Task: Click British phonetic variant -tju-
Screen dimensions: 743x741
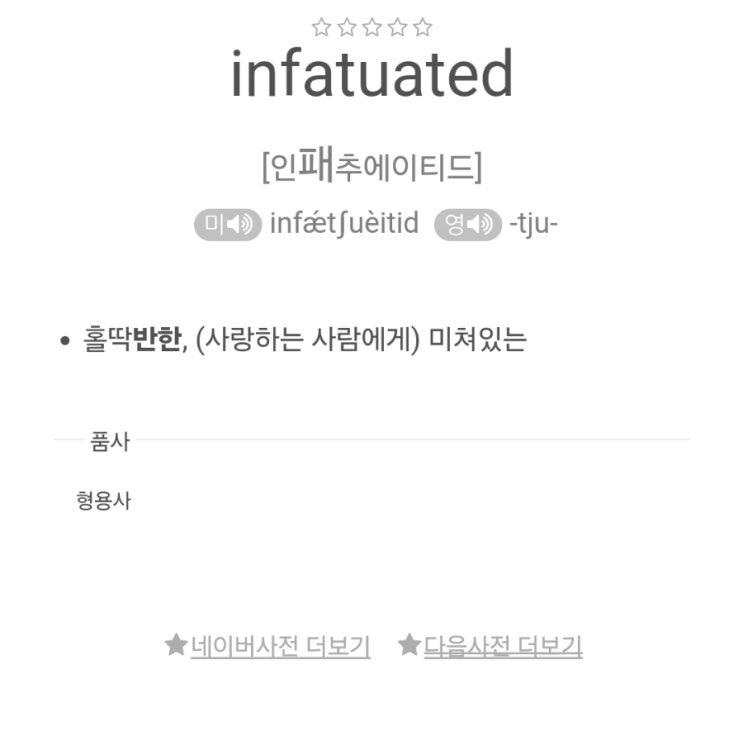Action: point(534,224)
